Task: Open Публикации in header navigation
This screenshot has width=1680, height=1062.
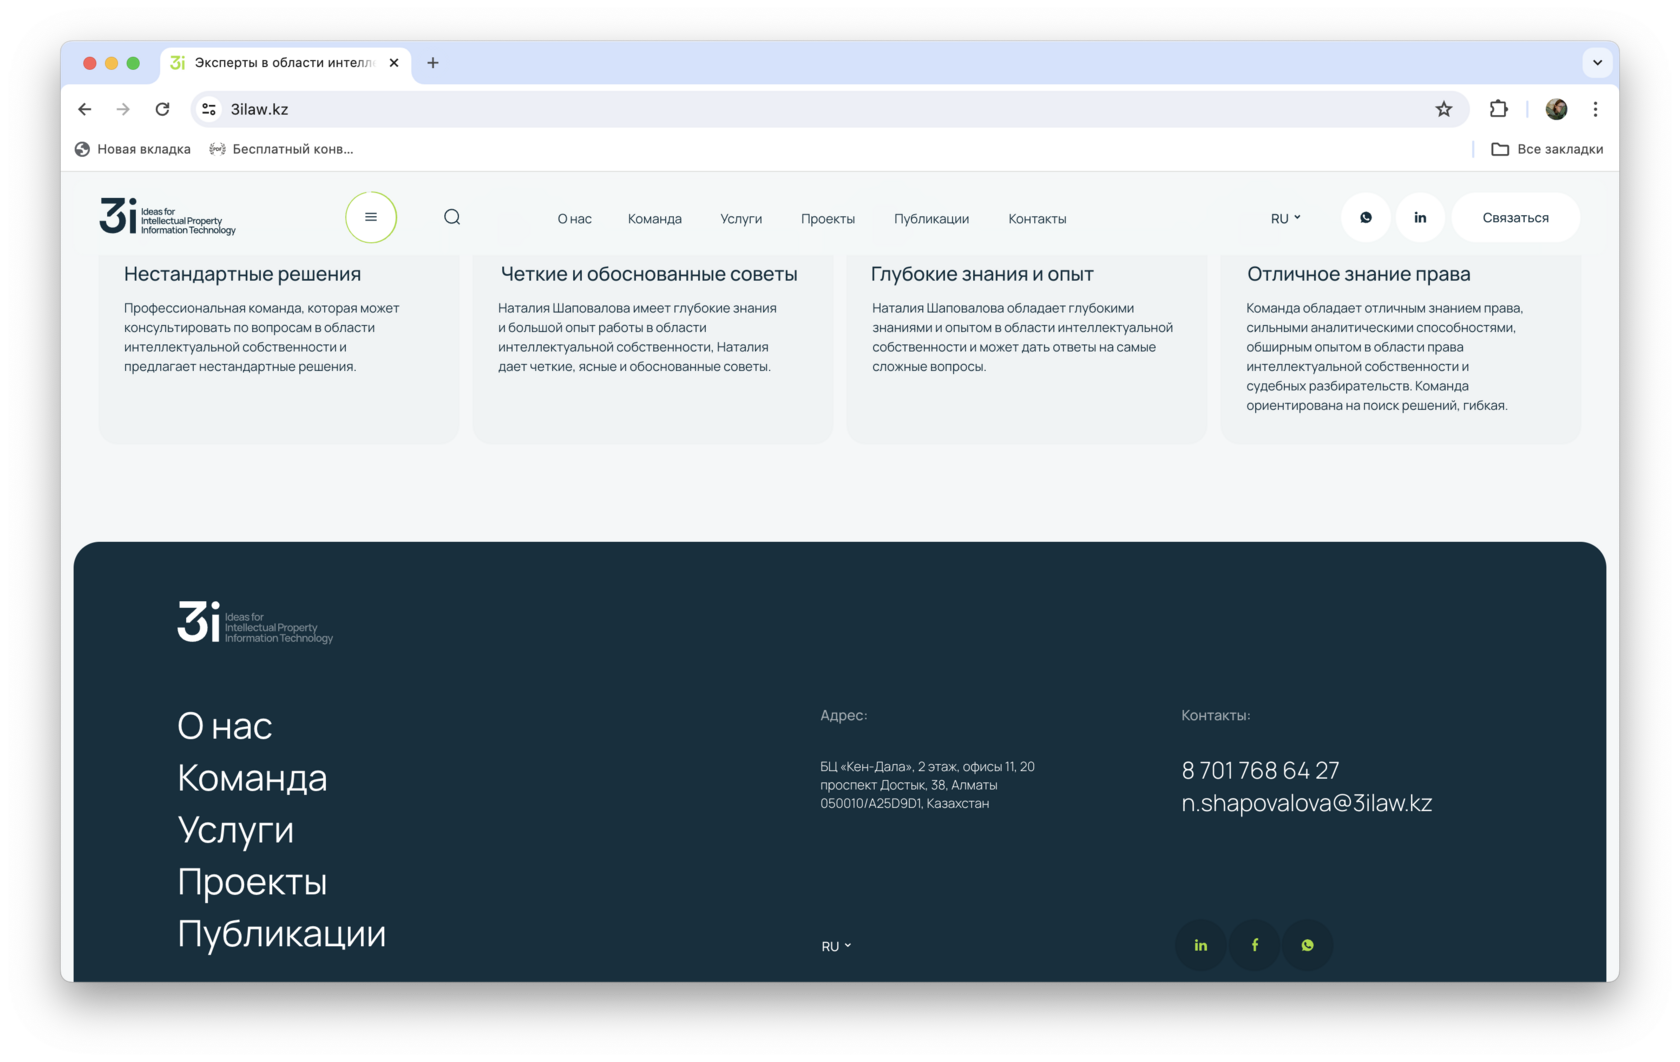Action: [x=931, y=219]
